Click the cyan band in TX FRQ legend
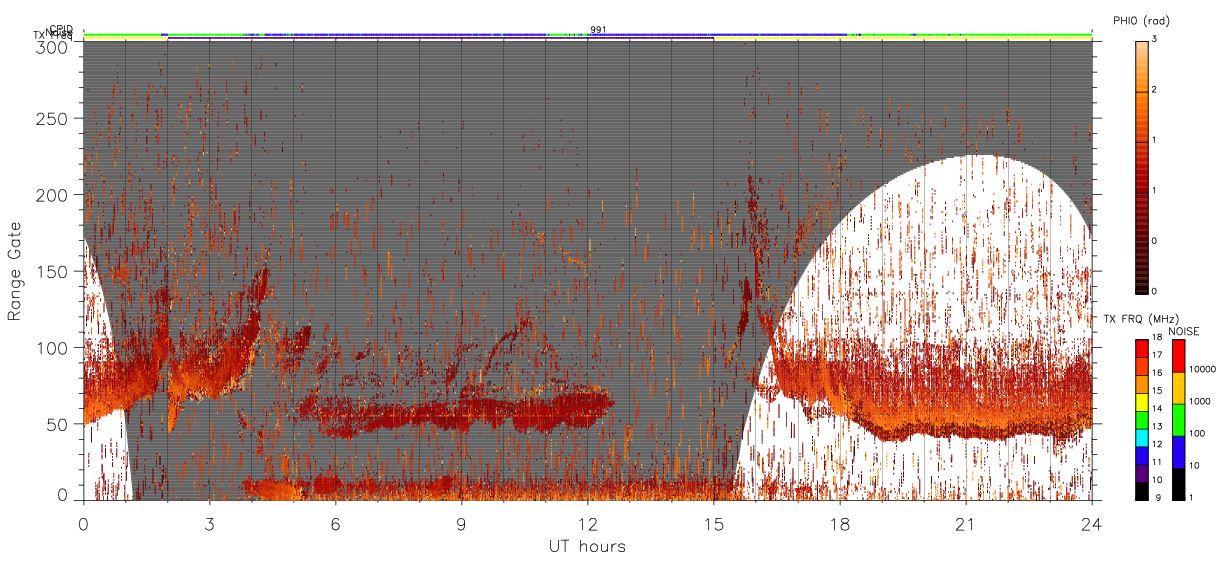Screen dimensions: 1228x567 point(1142,438)
